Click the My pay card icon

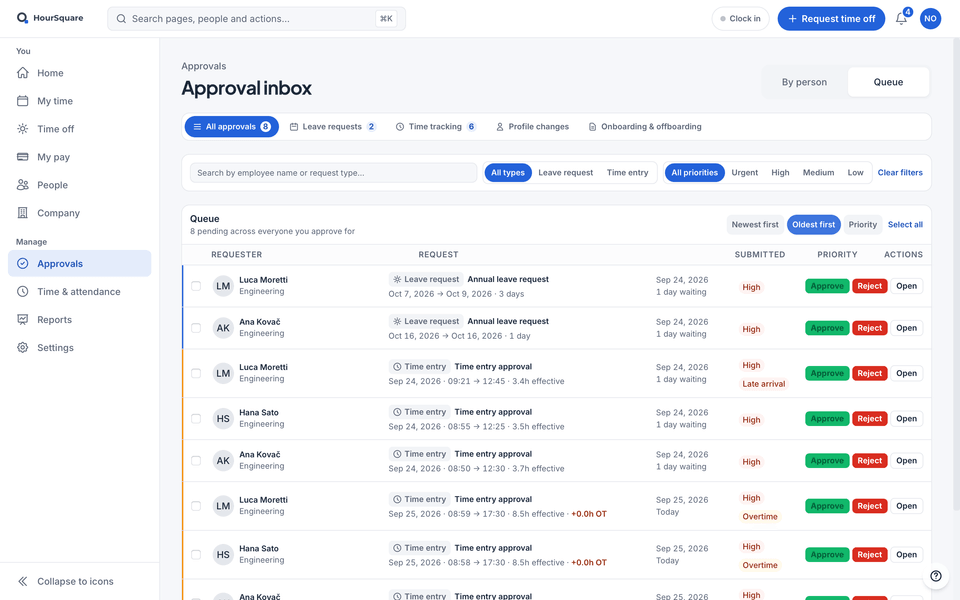tap(23, 157)
